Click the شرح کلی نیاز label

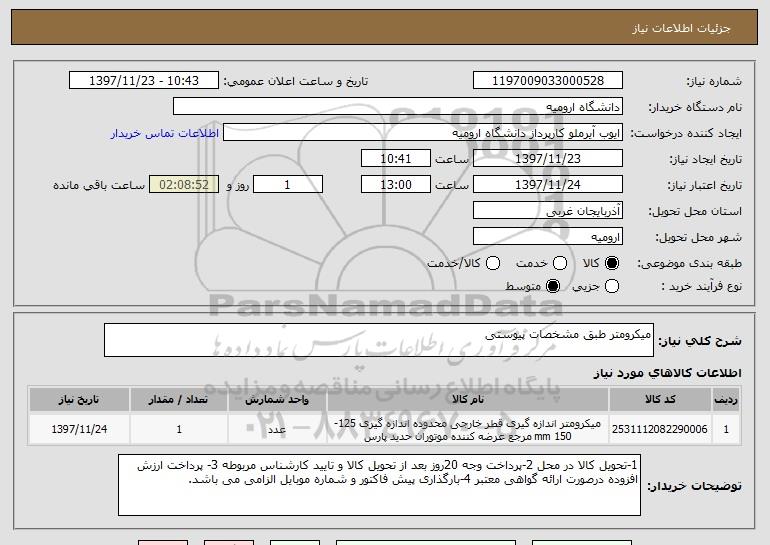pyautogui.click(x=700, y=341)
